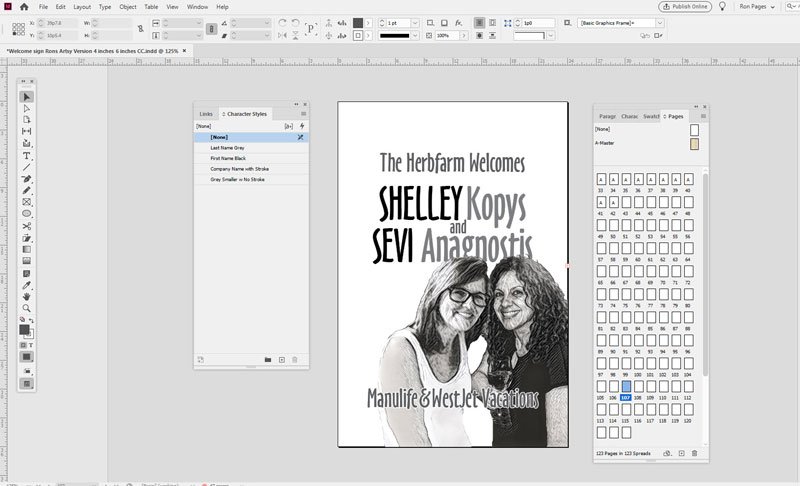The height and width of the screenshot is (486, 800).
Task: Select the Zoom tool
Action: pos(27,308)
